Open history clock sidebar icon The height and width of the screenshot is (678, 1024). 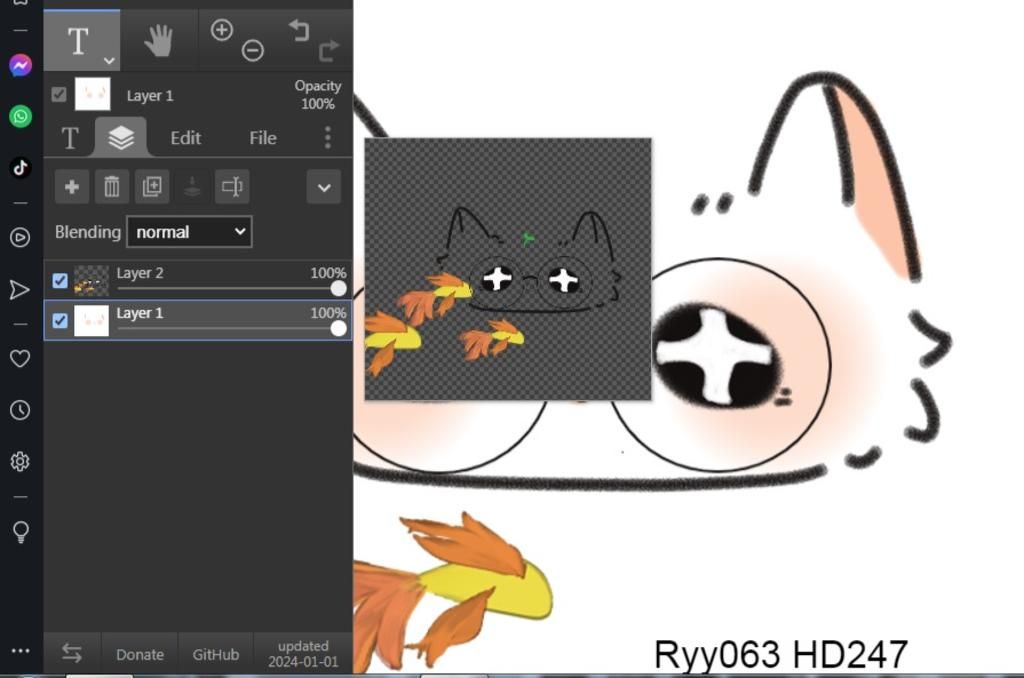pyautogui.click(x=20, y=410)
